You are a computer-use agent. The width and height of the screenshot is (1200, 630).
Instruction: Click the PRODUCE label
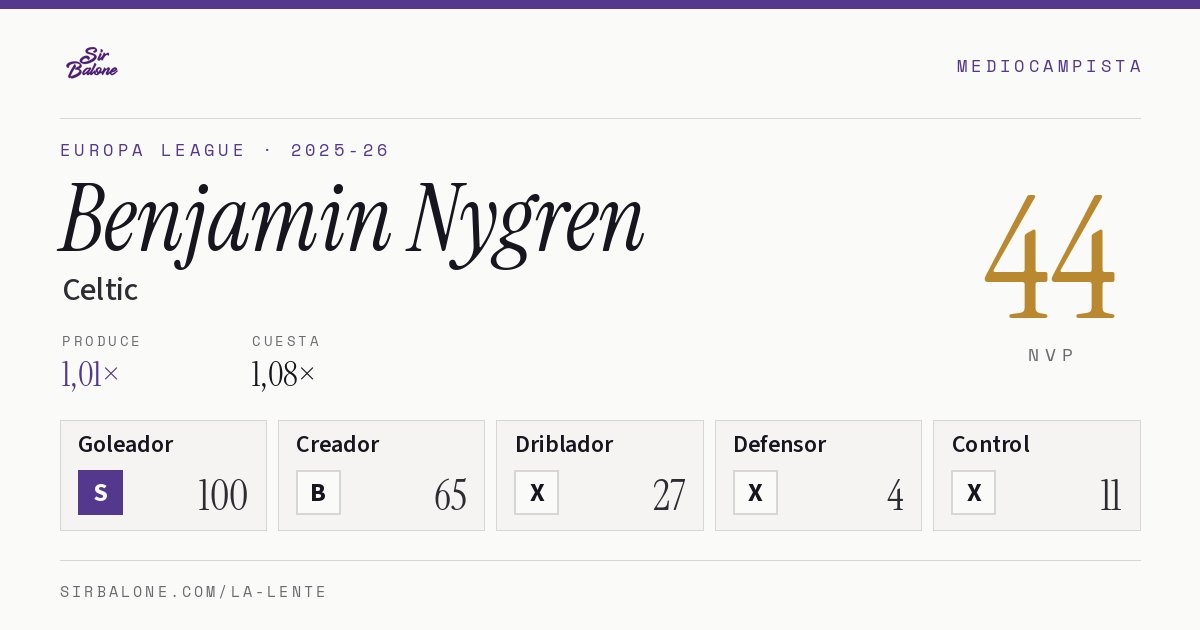click(102, 341)
